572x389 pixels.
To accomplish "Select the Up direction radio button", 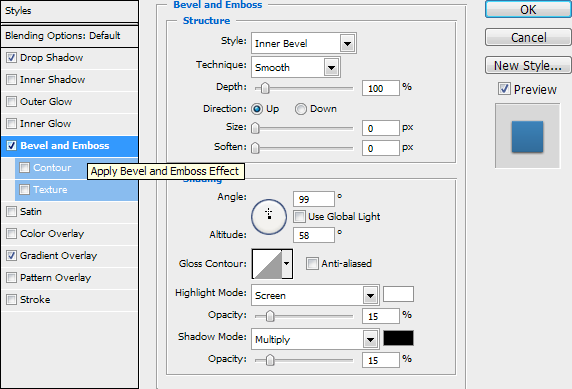I will click(x=257, y=109).
